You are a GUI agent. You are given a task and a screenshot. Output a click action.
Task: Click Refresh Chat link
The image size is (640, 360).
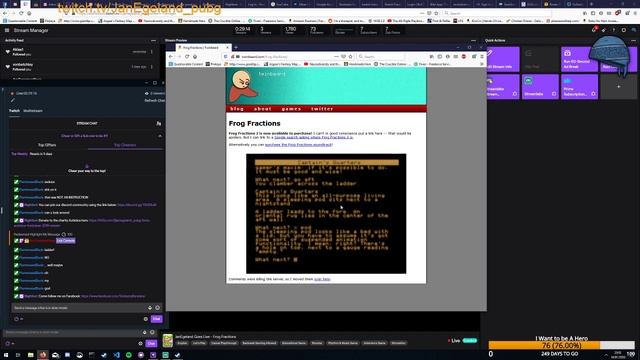pos(154,100)
